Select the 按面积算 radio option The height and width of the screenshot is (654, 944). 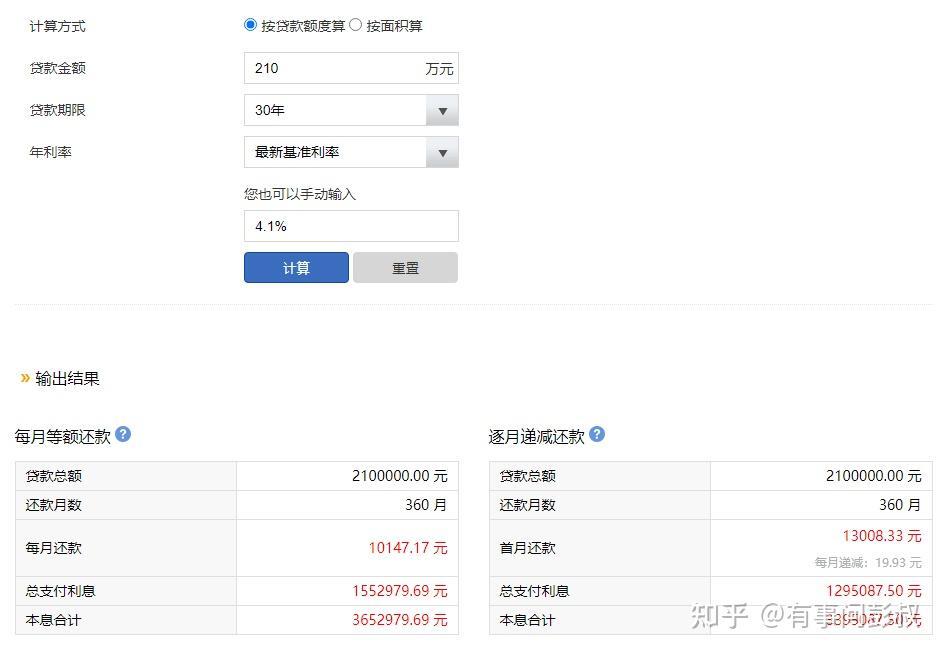356,25
